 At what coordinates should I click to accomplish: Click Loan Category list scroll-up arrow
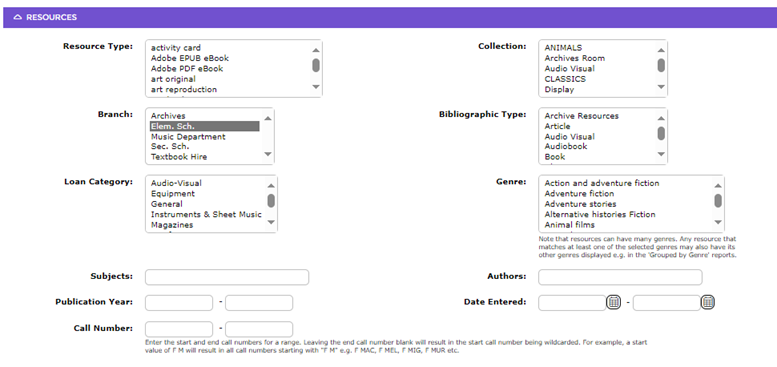271,185
